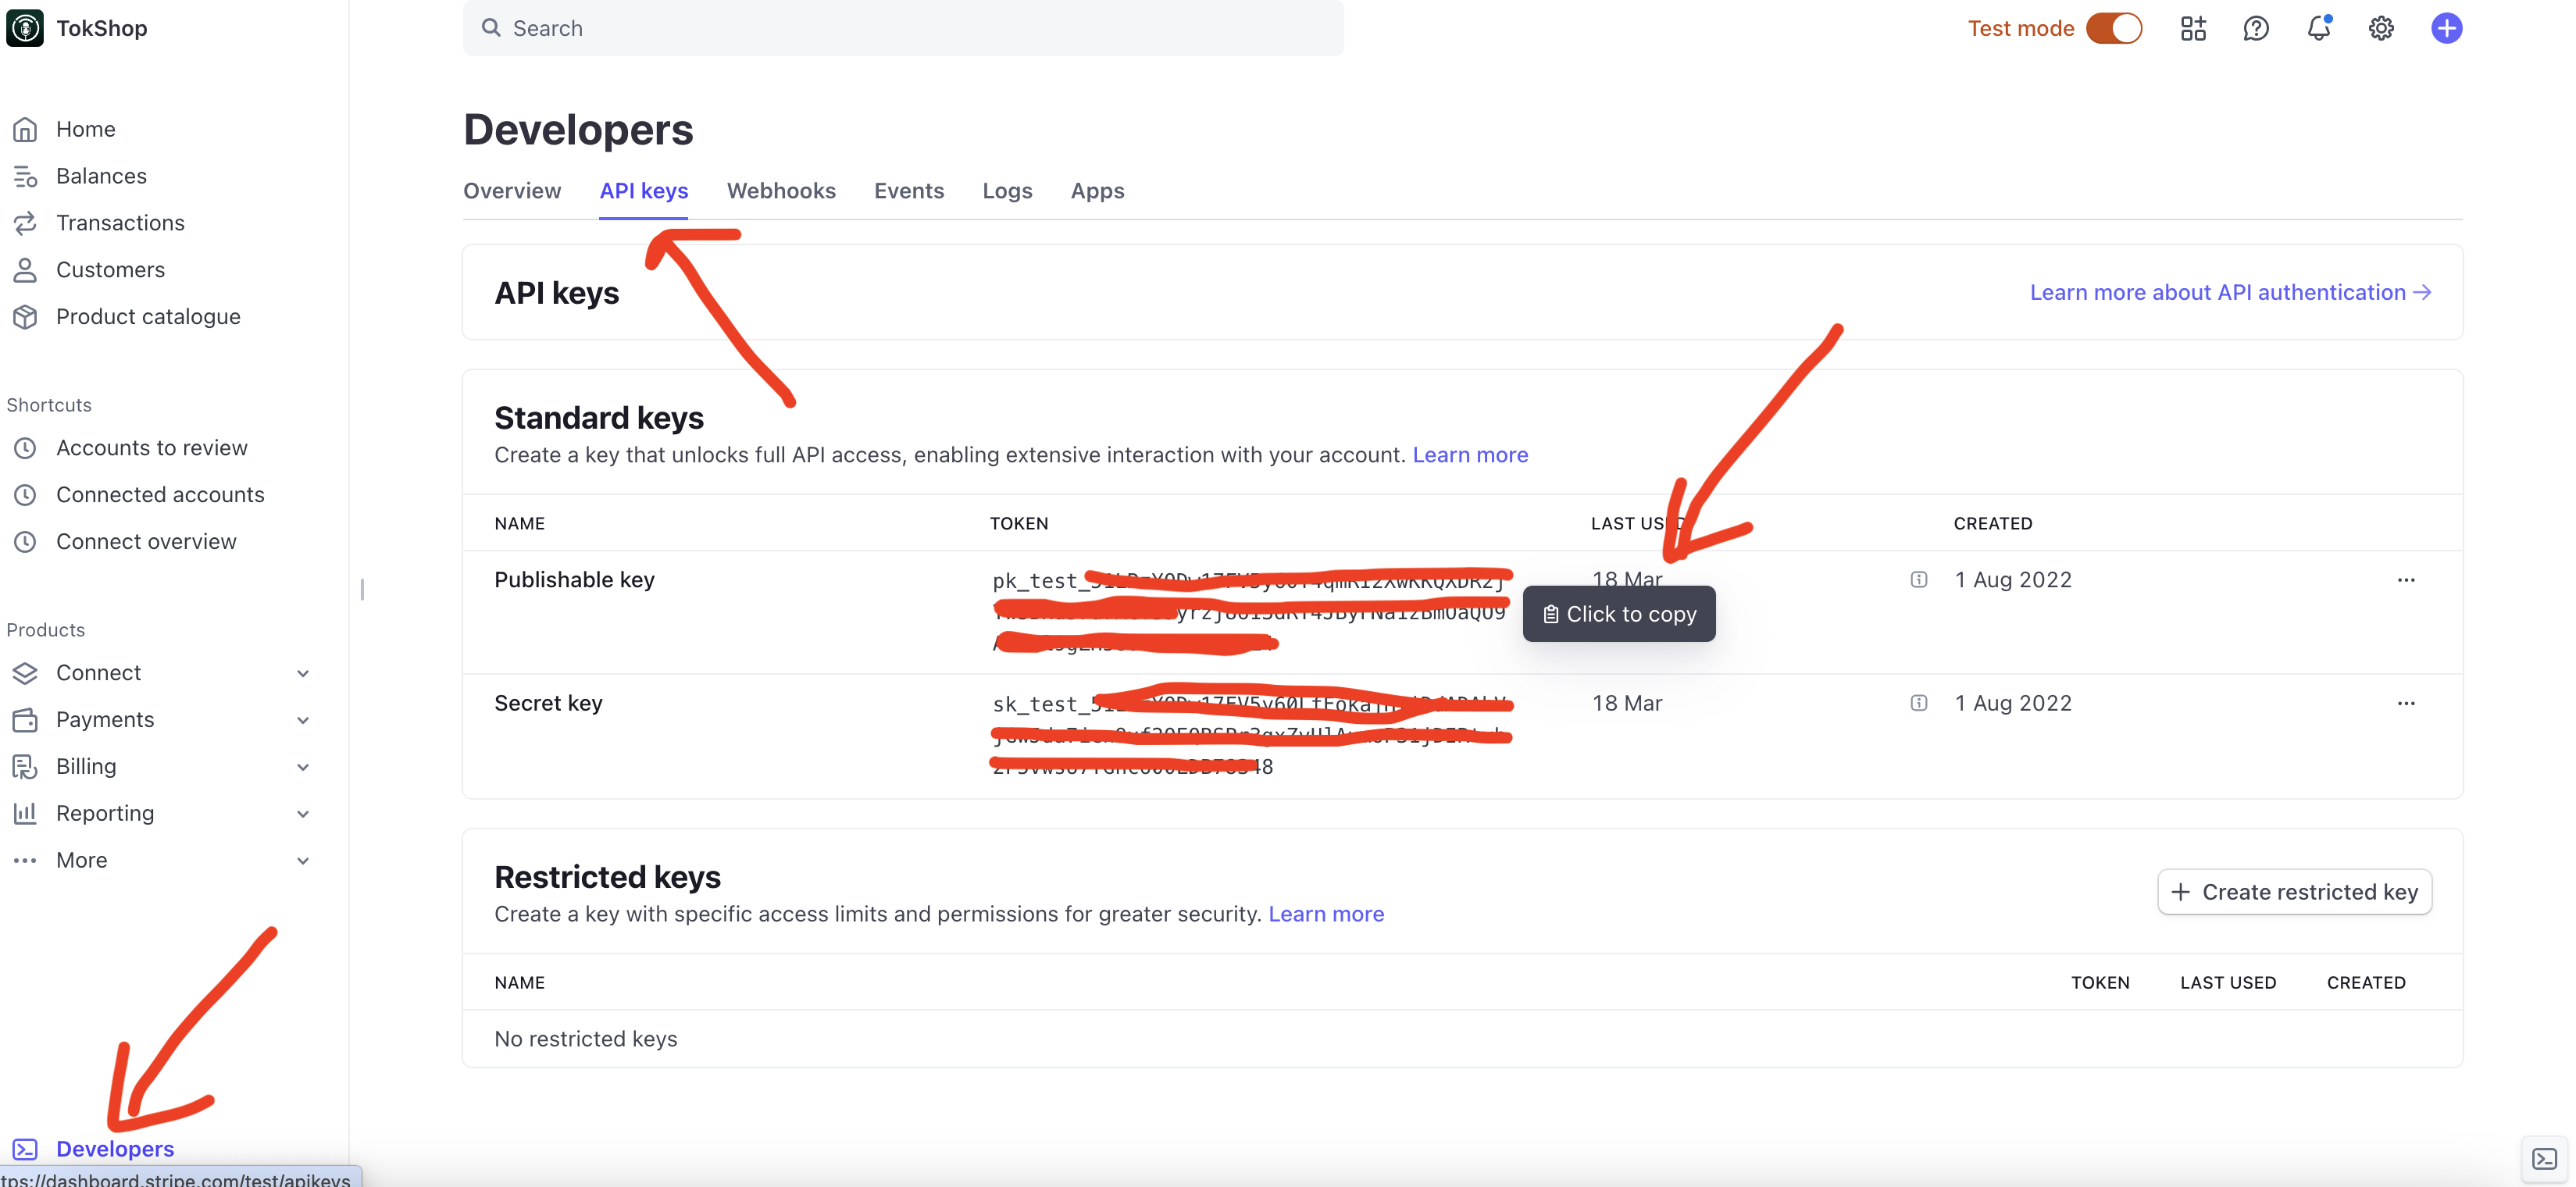This screenshot has width=2576, height=1187.
Task: Open Publishable key three-dot menu
Action: 2405,580
